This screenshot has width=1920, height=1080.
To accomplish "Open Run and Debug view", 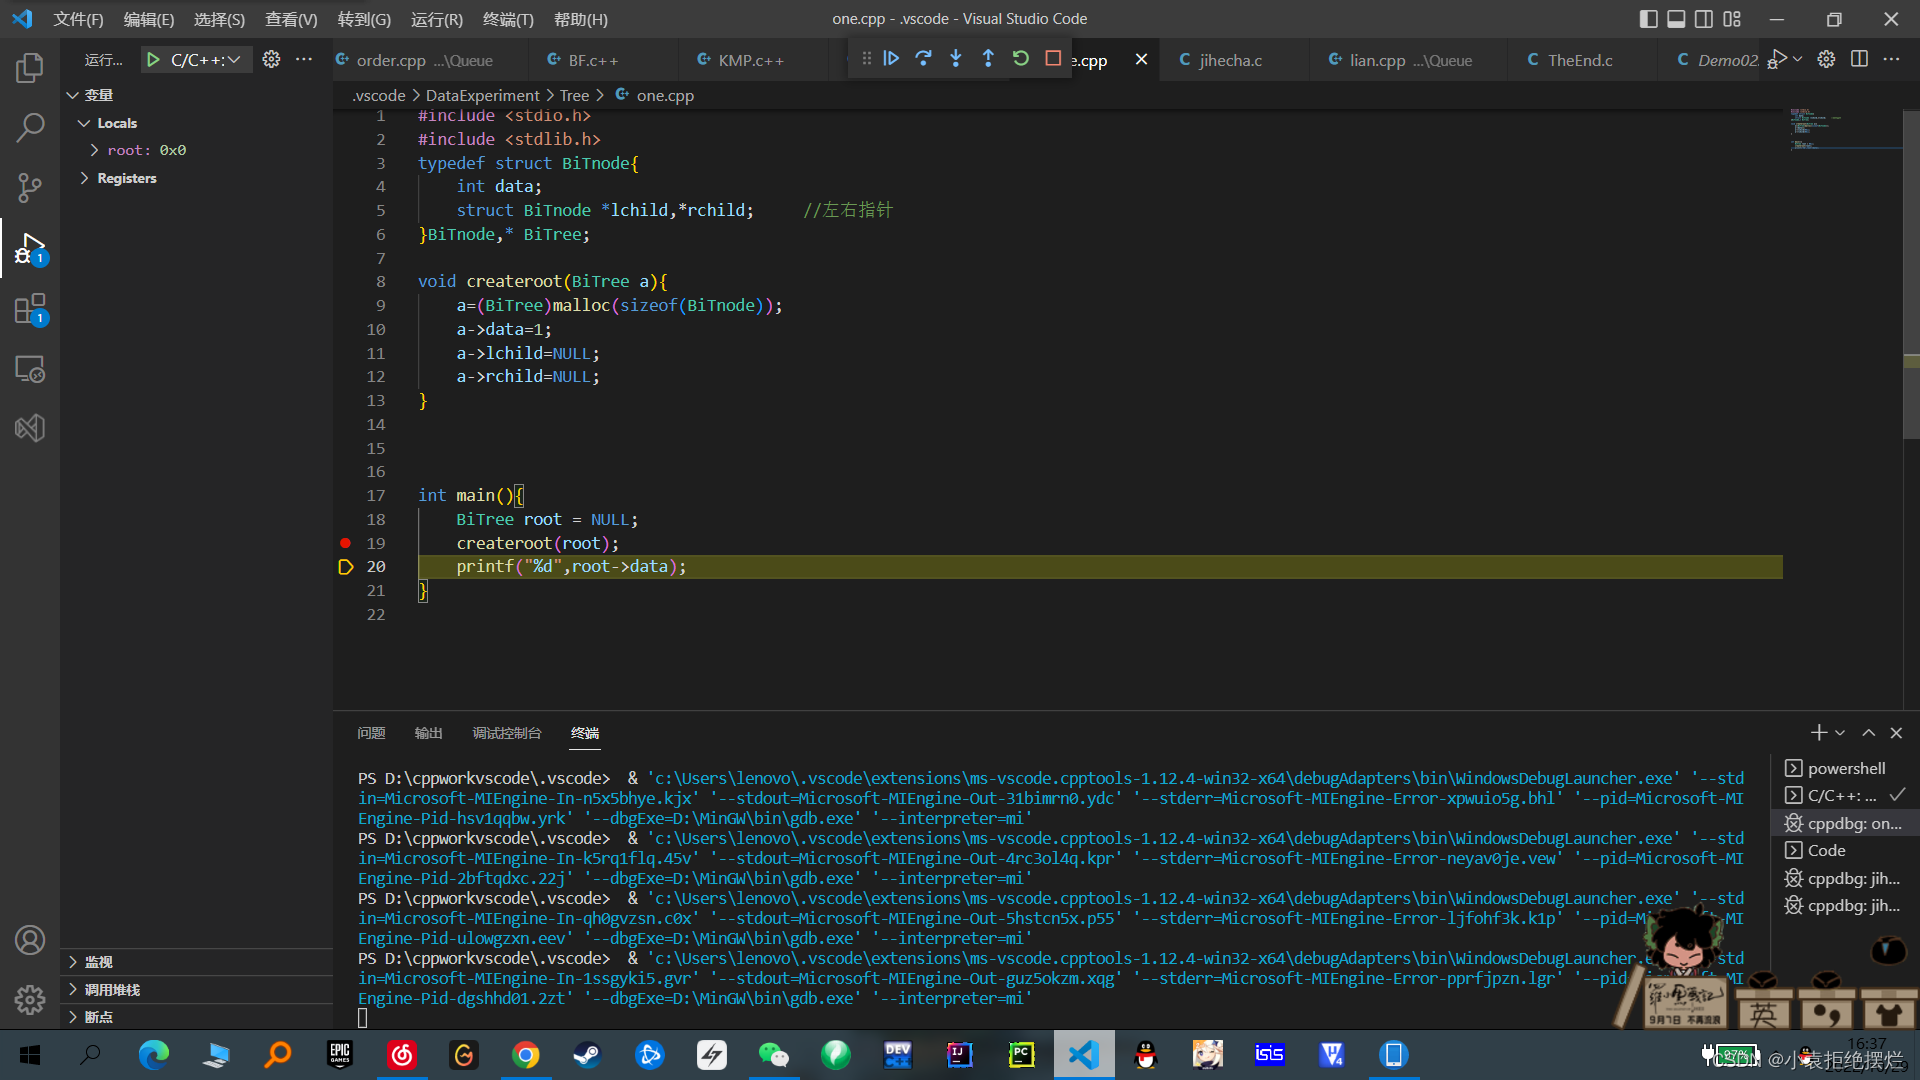I will pos(30,248).
